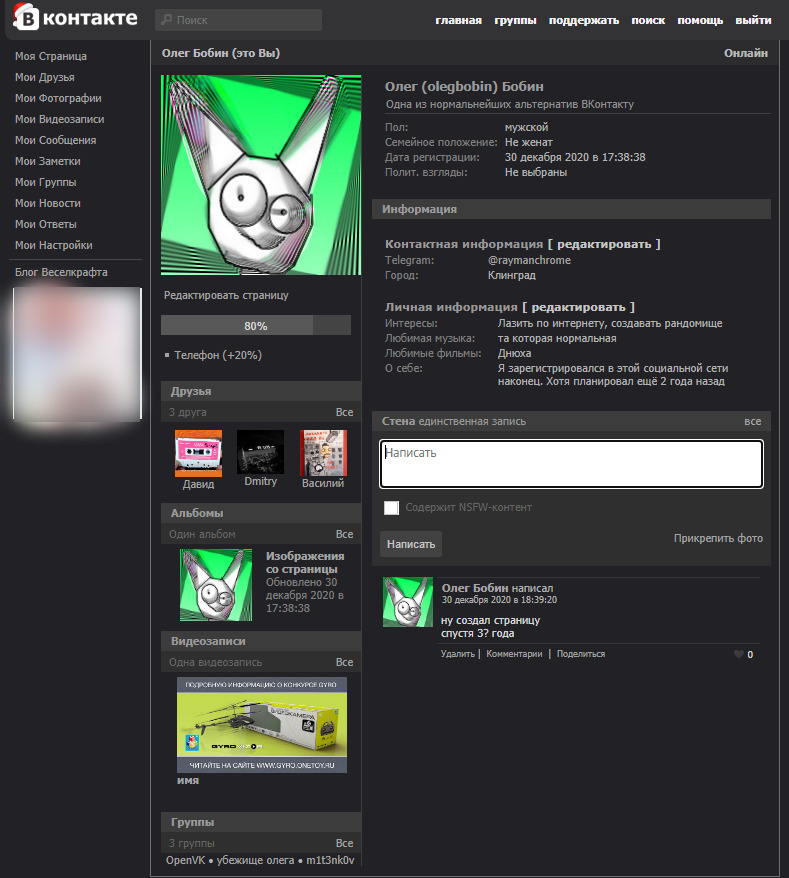This screenshot has width=789, height=878.
Task: Open the GYRO helicopter video thumbnail
Action: (262, 725)
